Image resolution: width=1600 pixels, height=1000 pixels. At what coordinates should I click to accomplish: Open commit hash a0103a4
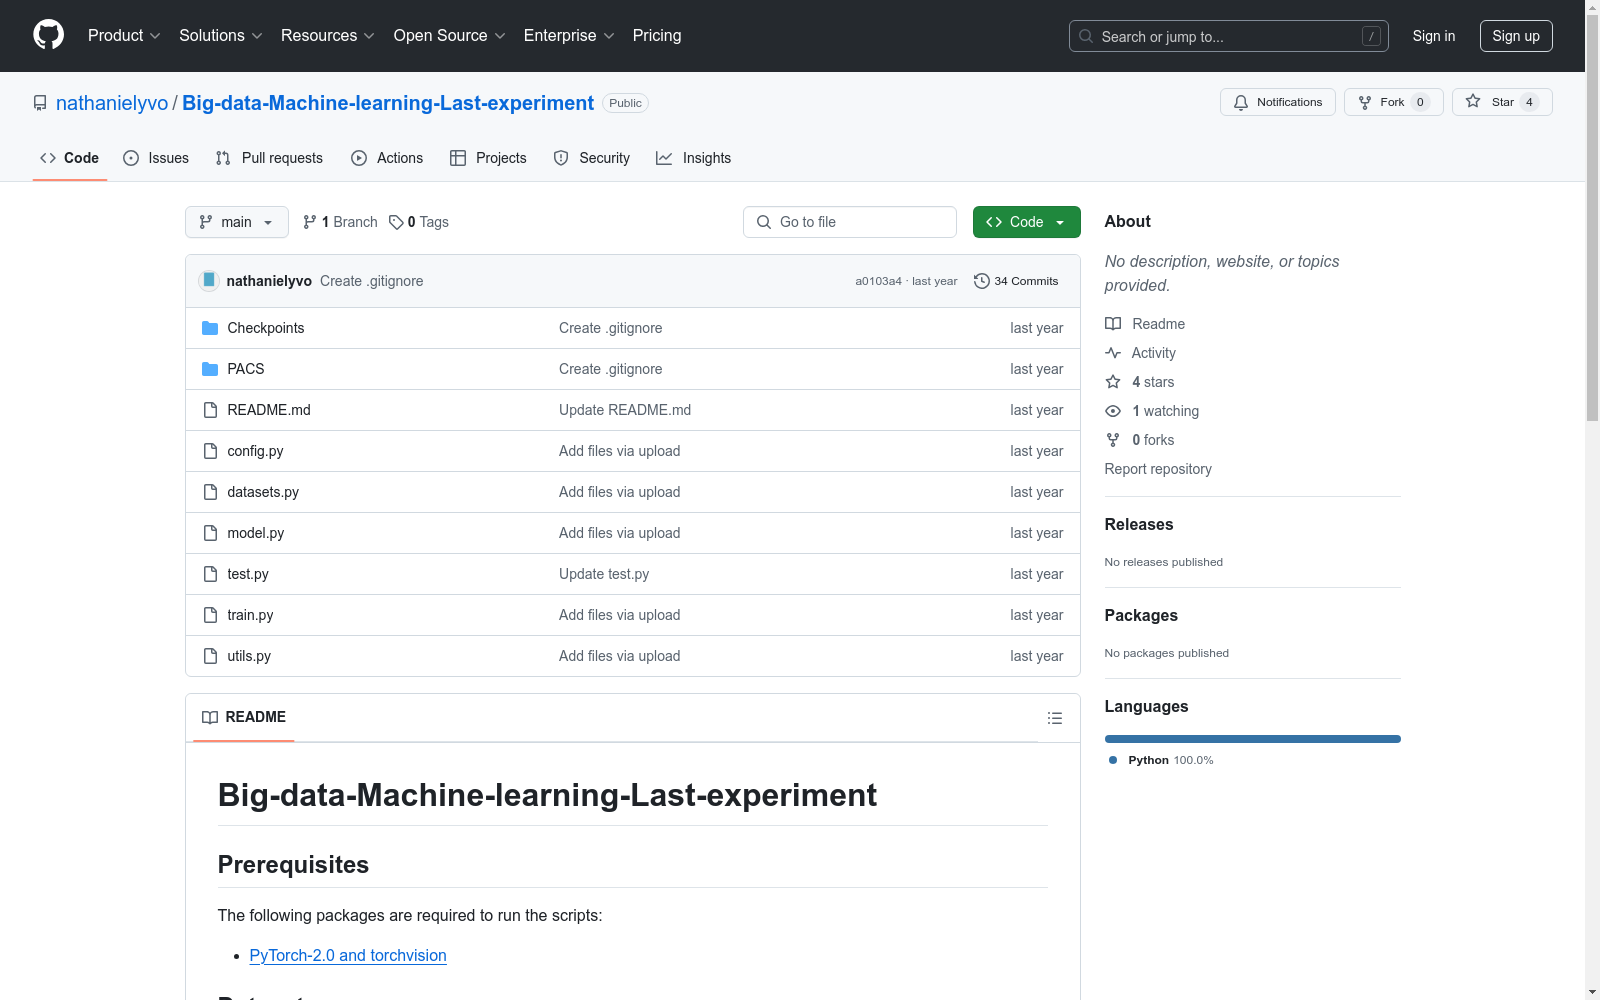point(878,281)
